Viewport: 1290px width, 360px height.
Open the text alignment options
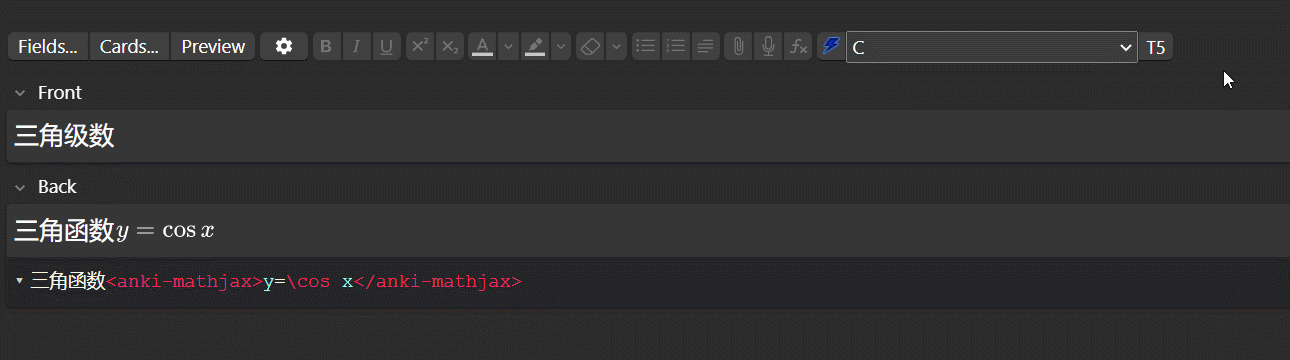pos(706,46)
